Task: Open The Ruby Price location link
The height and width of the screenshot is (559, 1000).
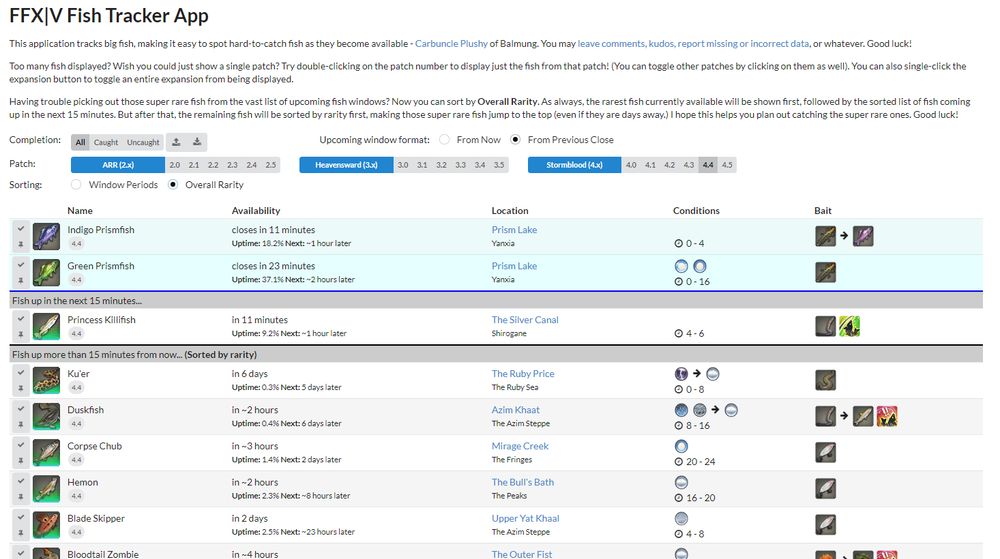Action: [x=523, y=374]
